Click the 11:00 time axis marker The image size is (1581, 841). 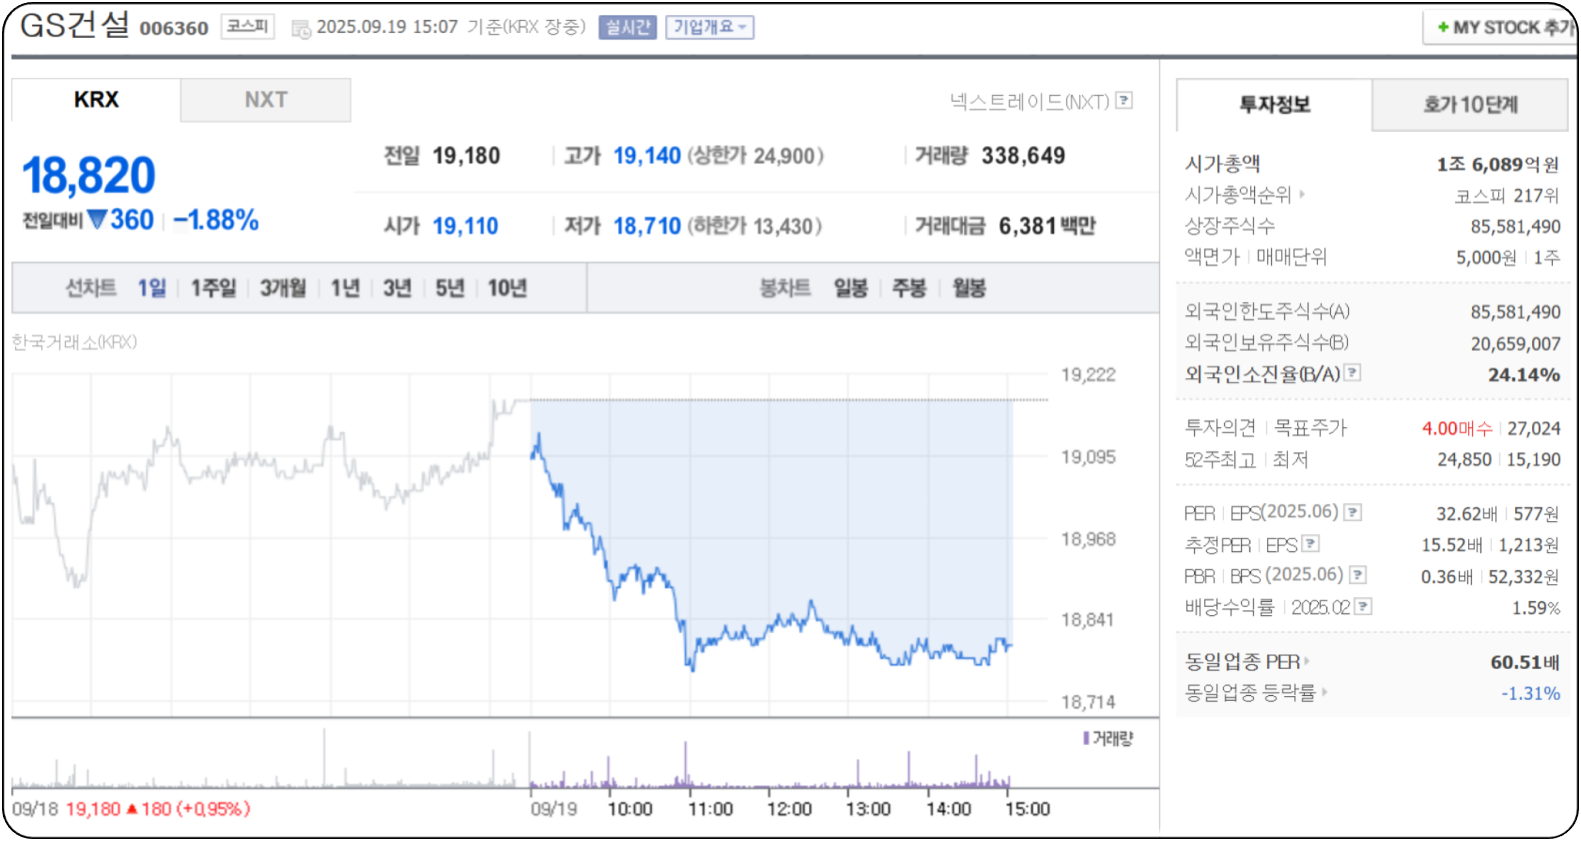tap(710, 809)
